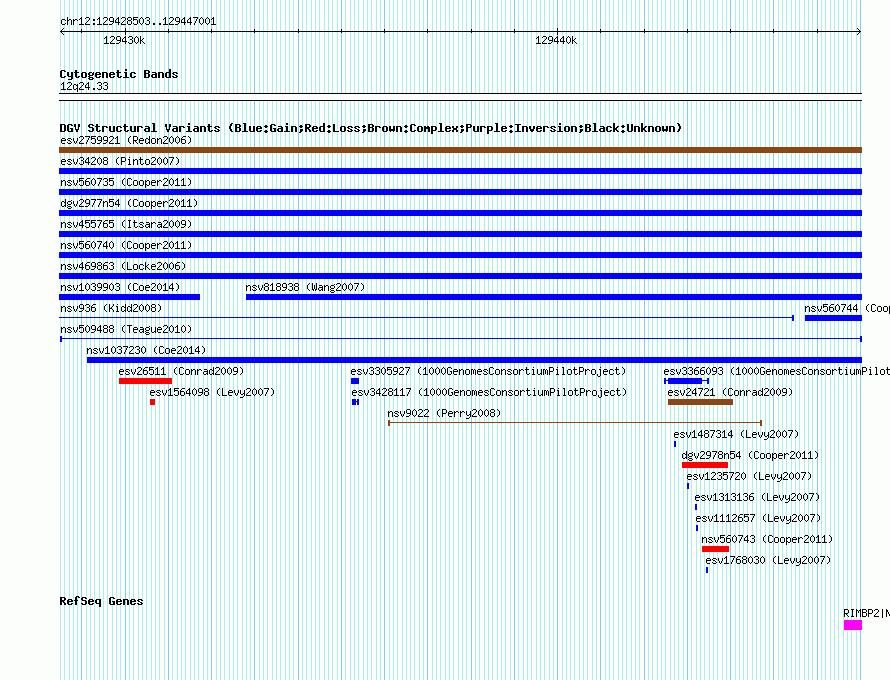Viewport: 890px width, 680px height.
Task: Click the esv2759921 (Redon2006) variant label
Action: [x=125, y=141]
